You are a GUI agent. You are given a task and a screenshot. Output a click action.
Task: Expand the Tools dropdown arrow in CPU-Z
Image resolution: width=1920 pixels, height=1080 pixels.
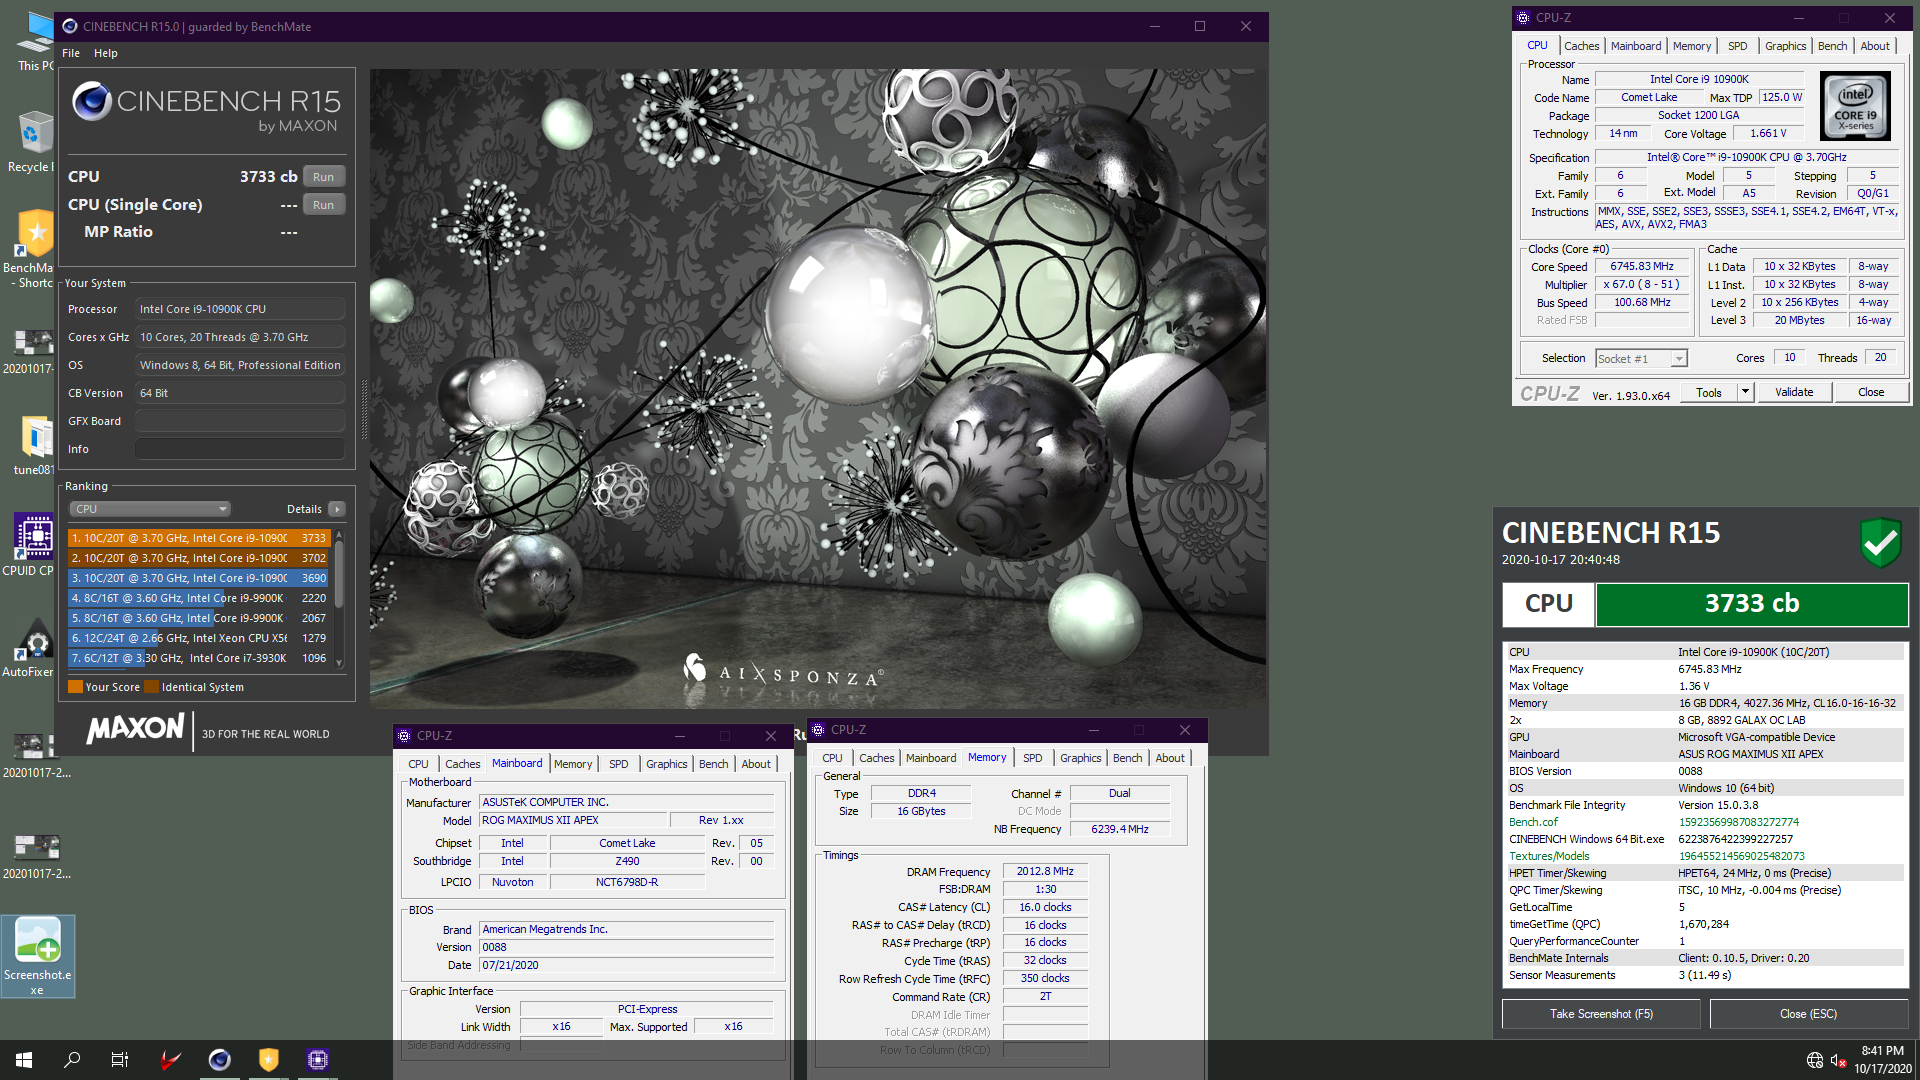tap(1745, 392)
